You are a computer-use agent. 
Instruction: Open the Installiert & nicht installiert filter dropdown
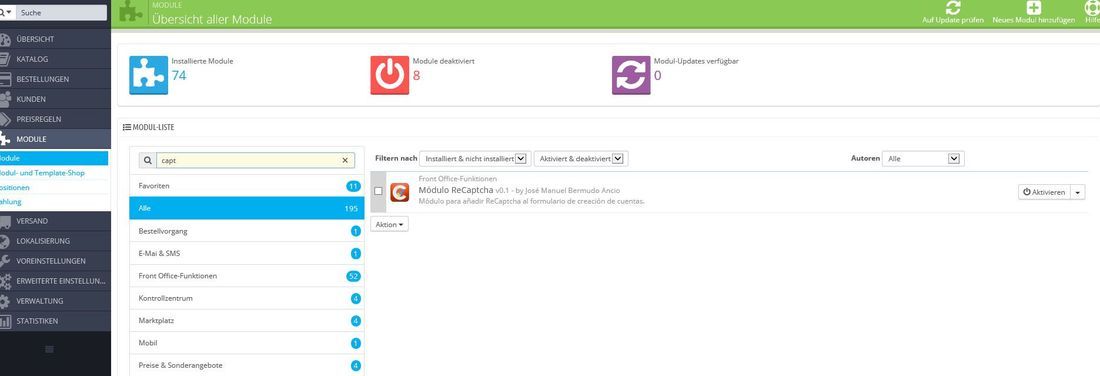coord(474,159)
